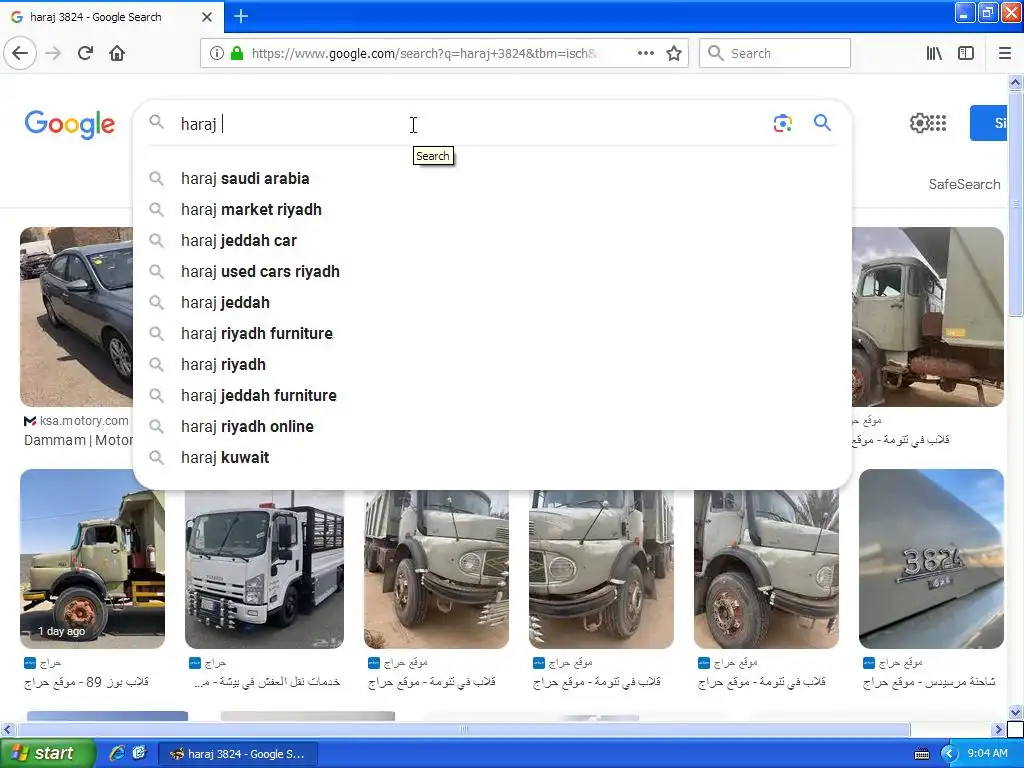
Task: Submit search with blue magnifier icon
Action: [822, 122]
